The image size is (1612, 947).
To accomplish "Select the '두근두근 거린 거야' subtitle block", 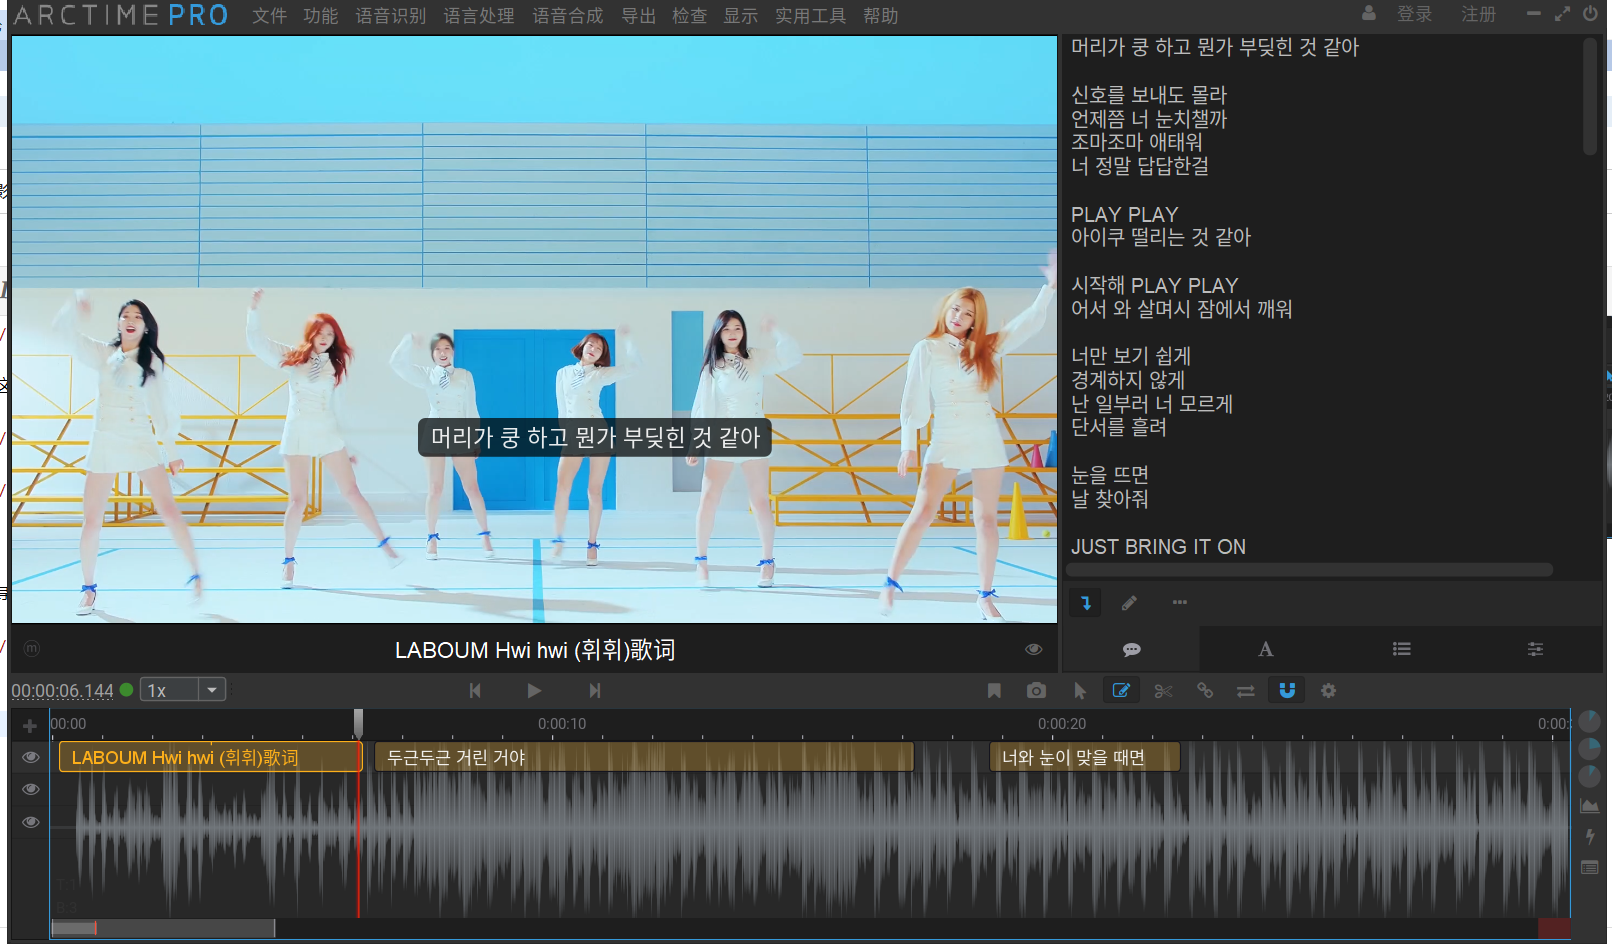I will point(644,757).
